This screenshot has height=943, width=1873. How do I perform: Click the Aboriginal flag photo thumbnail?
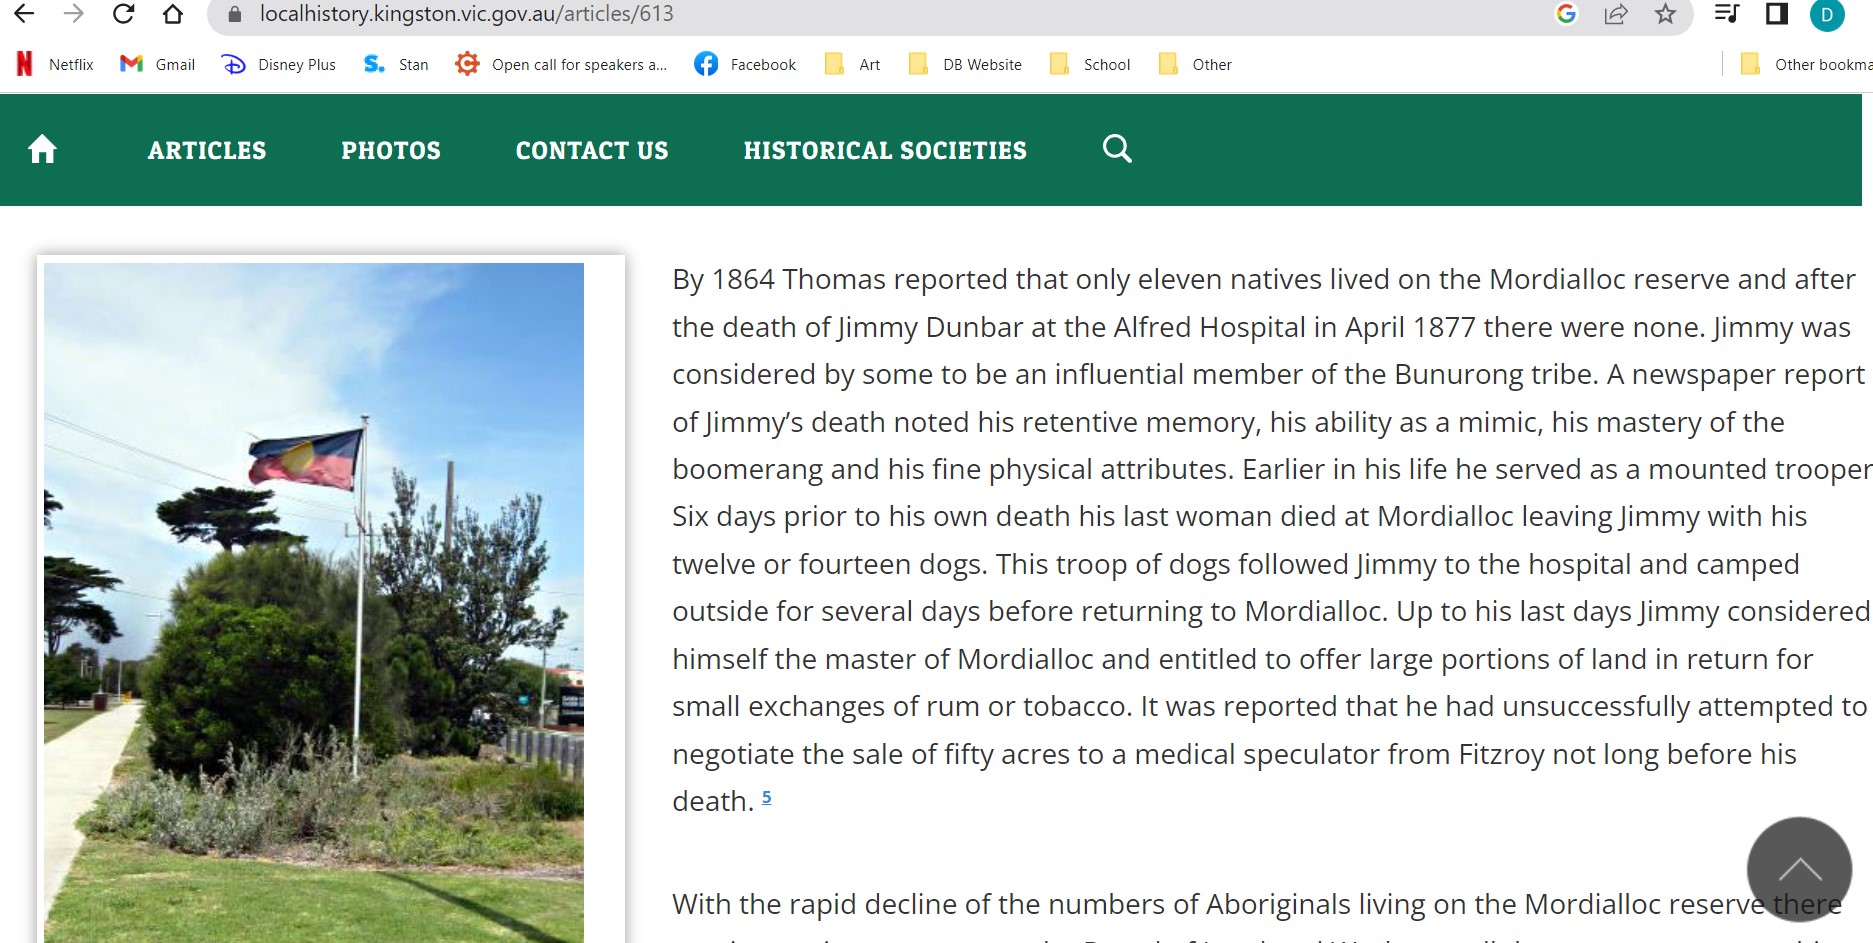click(x=314, y=600)
